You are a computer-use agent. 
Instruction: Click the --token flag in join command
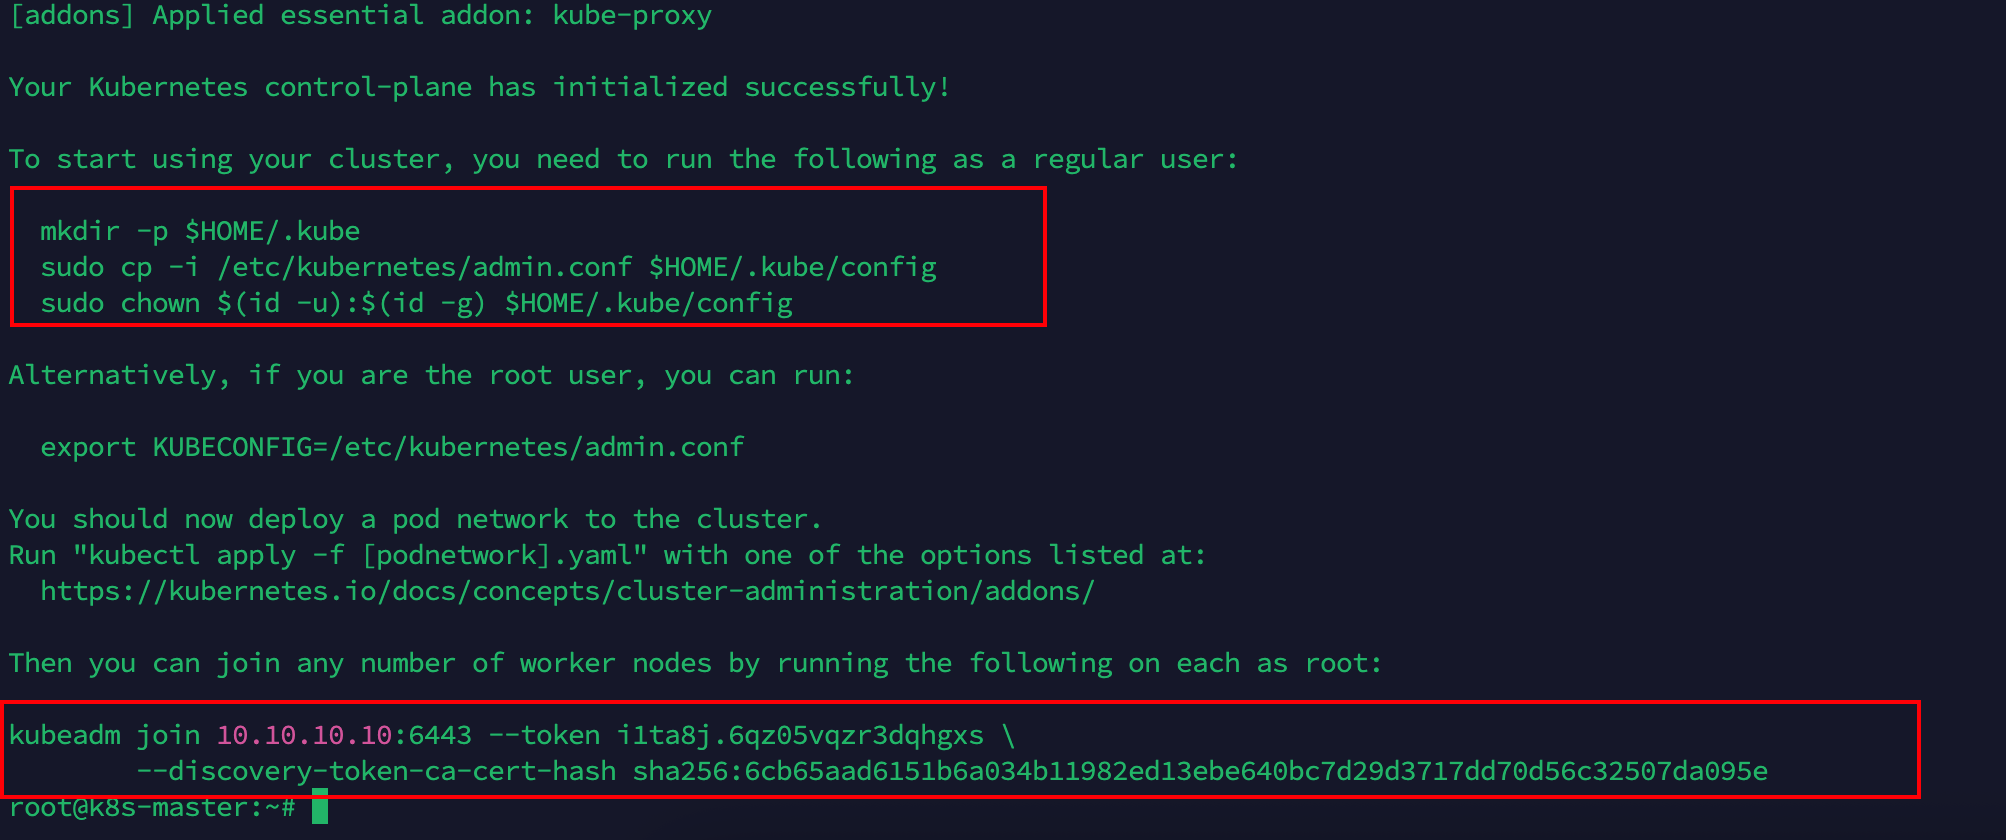click(x=544, y=735)
